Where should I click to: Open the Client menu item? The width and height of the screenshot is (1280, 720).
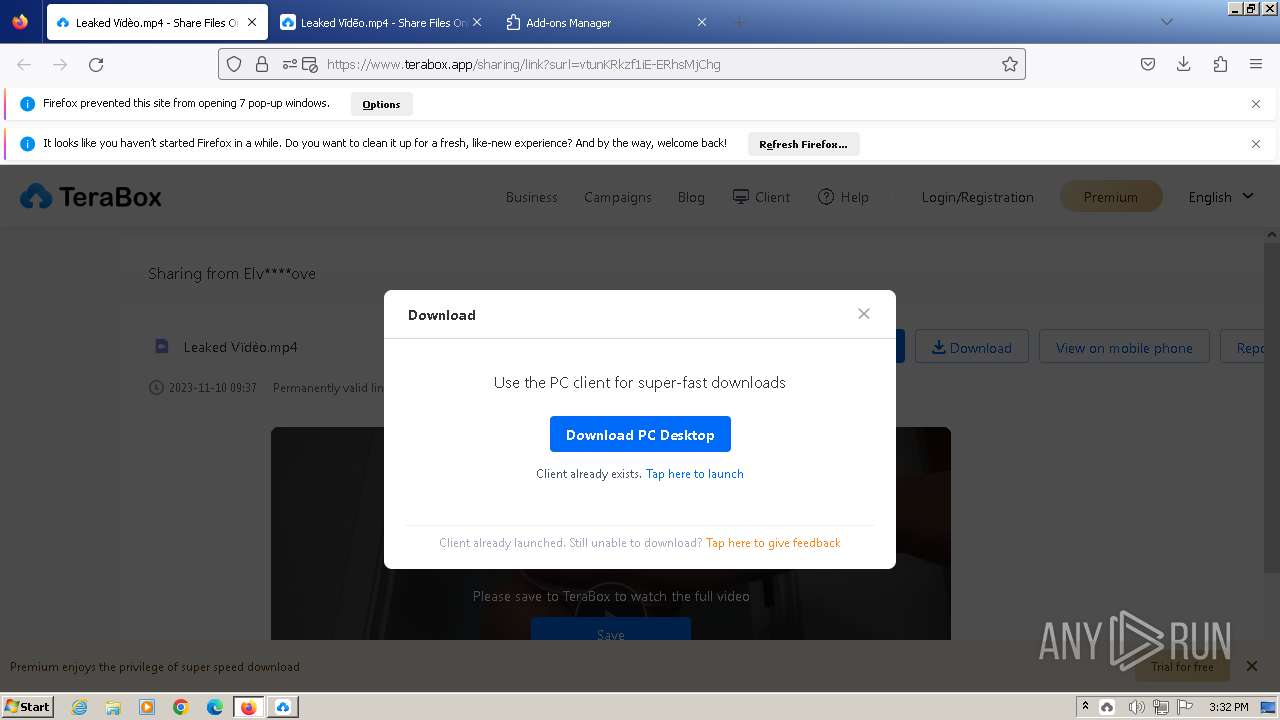[x=761, y=197]
